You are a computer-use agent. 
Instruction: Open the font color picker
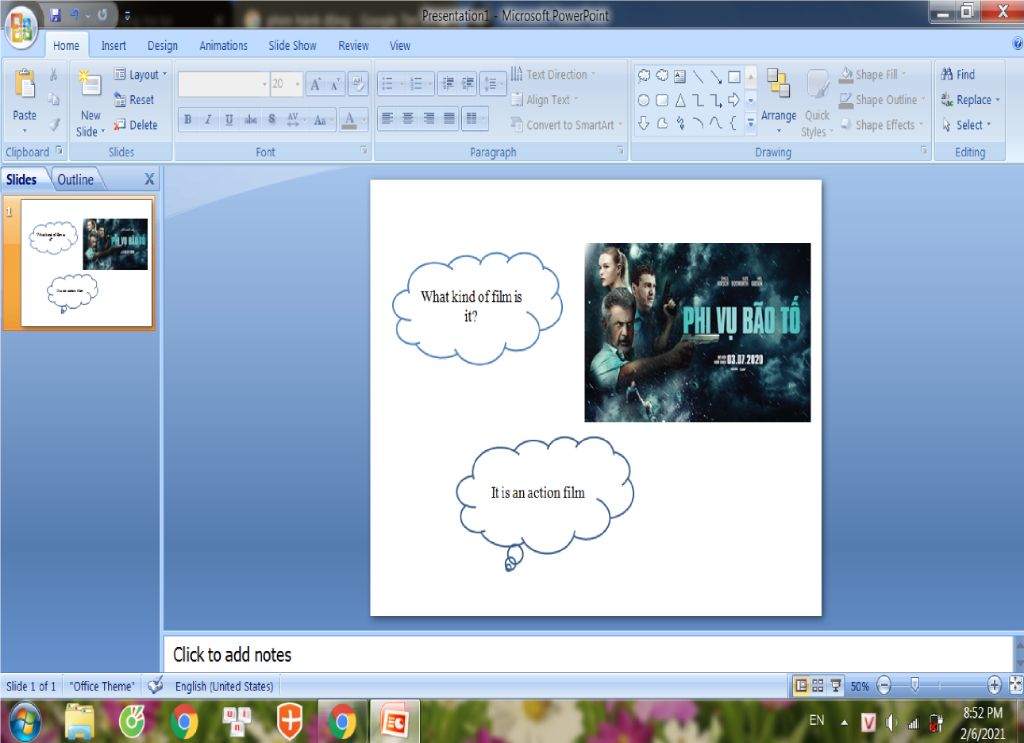[x=353, y=119]
